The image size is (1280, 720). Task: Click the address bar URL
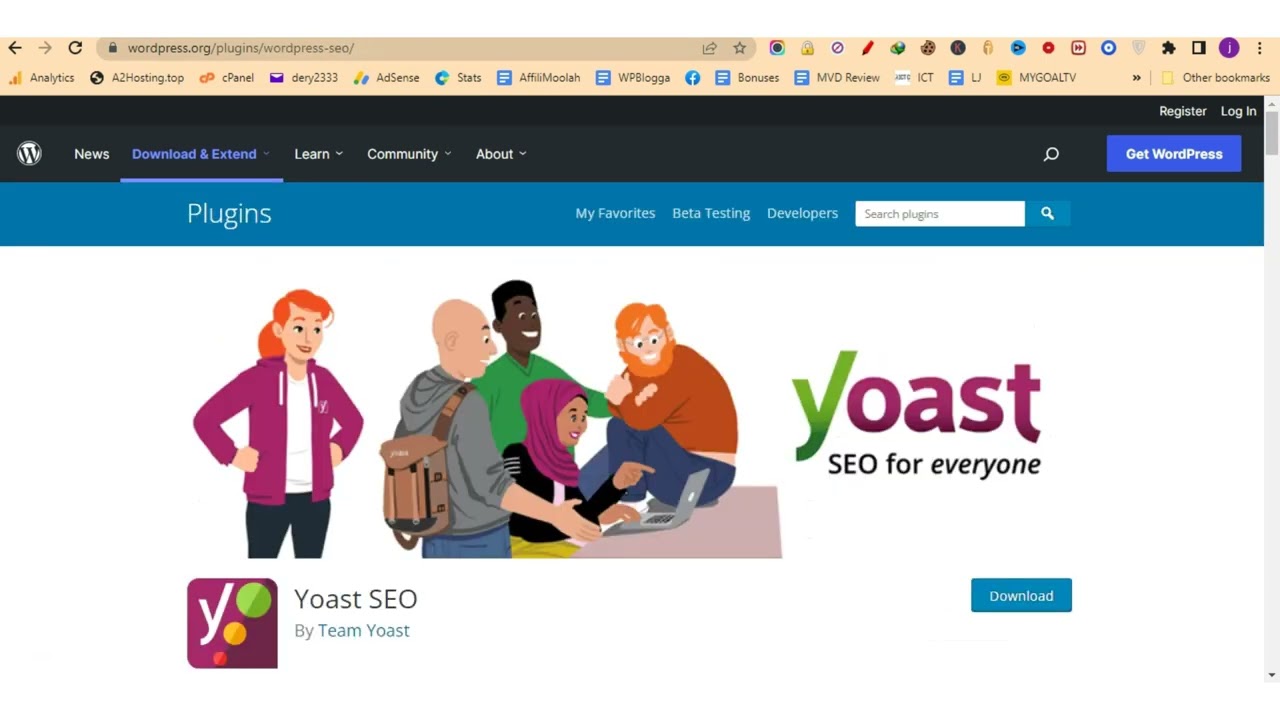[241, 48]
